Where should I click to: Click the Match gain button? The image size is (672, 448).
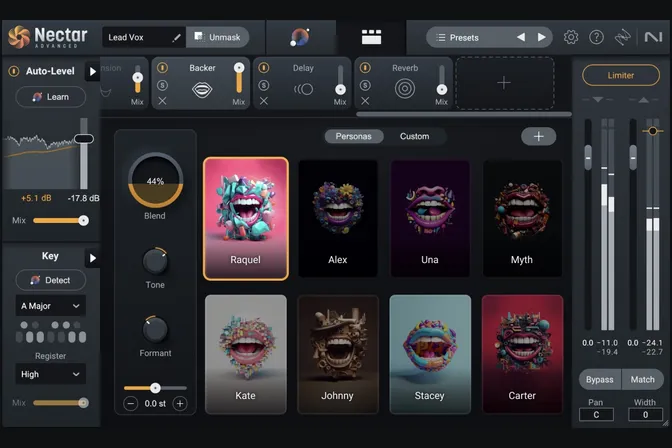[642, 379]
